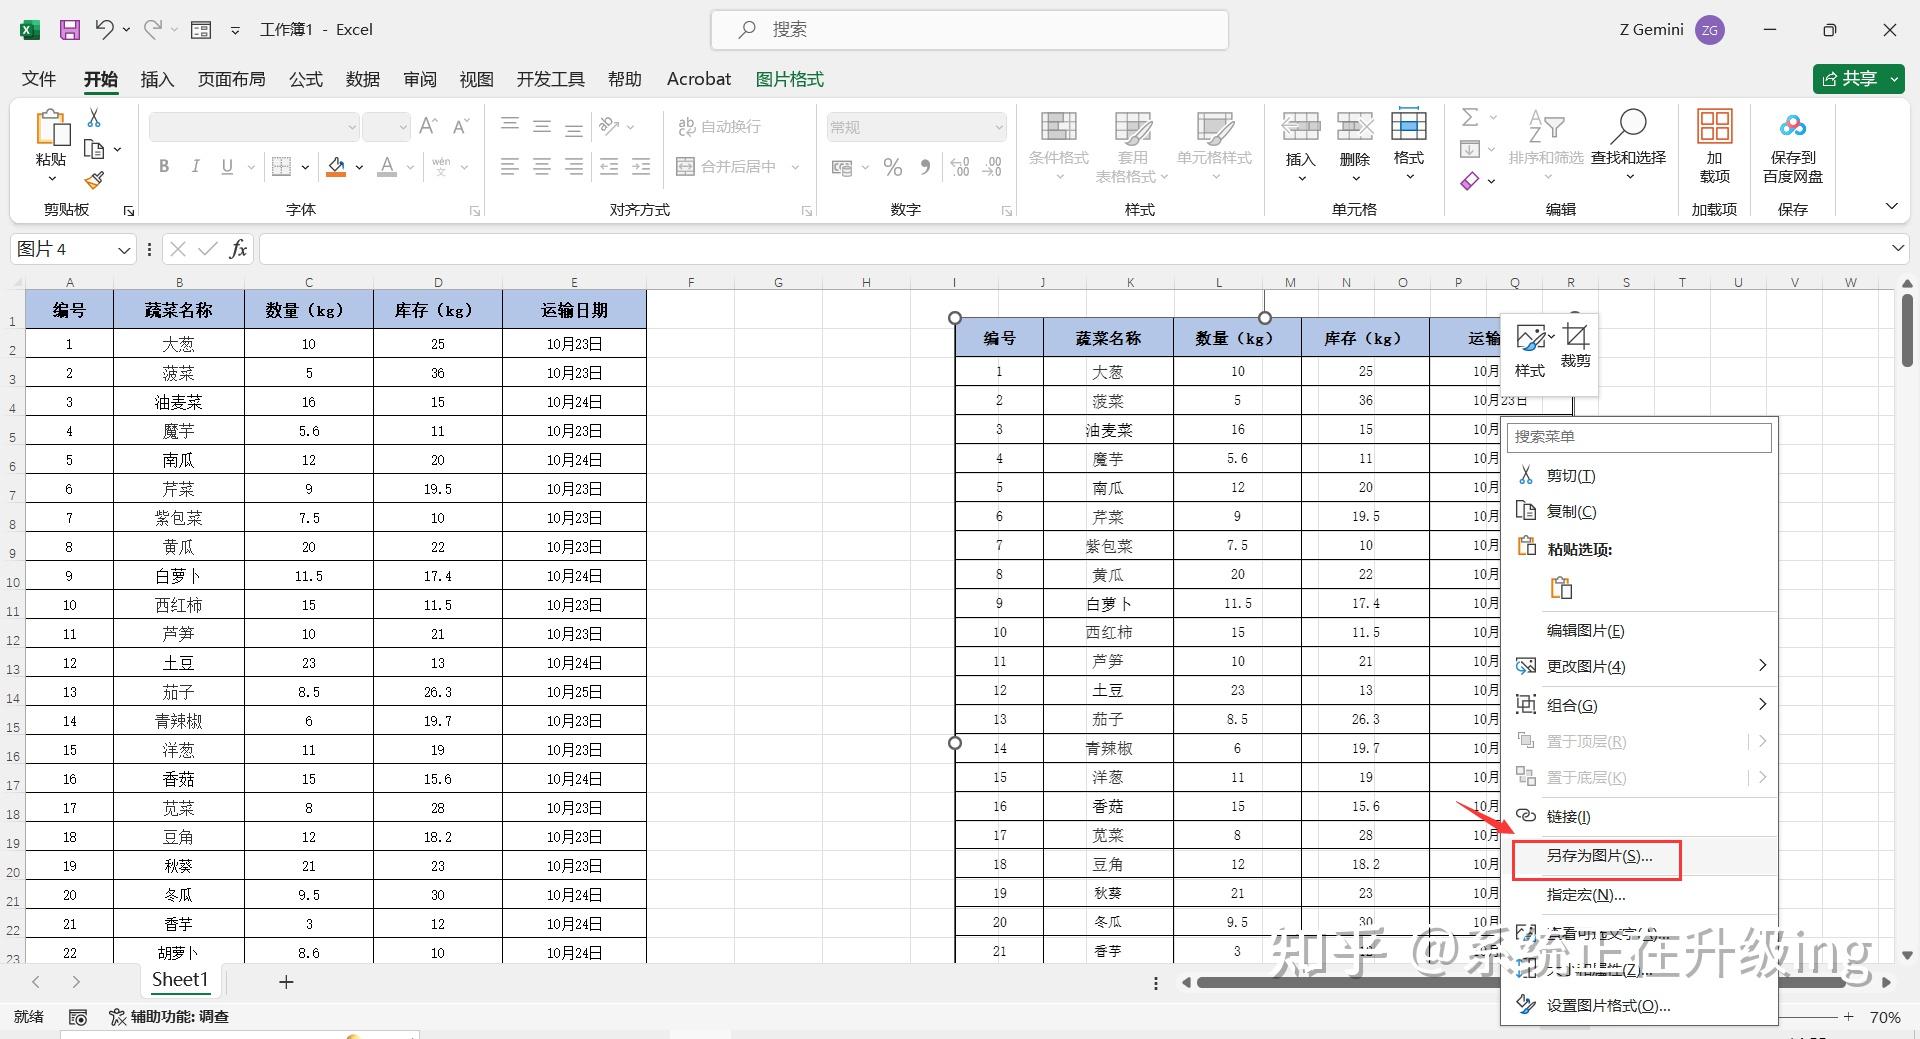Open the Picture Format tab
The width and height of the screenshot is (1920, 1039).
pos(789,79)
